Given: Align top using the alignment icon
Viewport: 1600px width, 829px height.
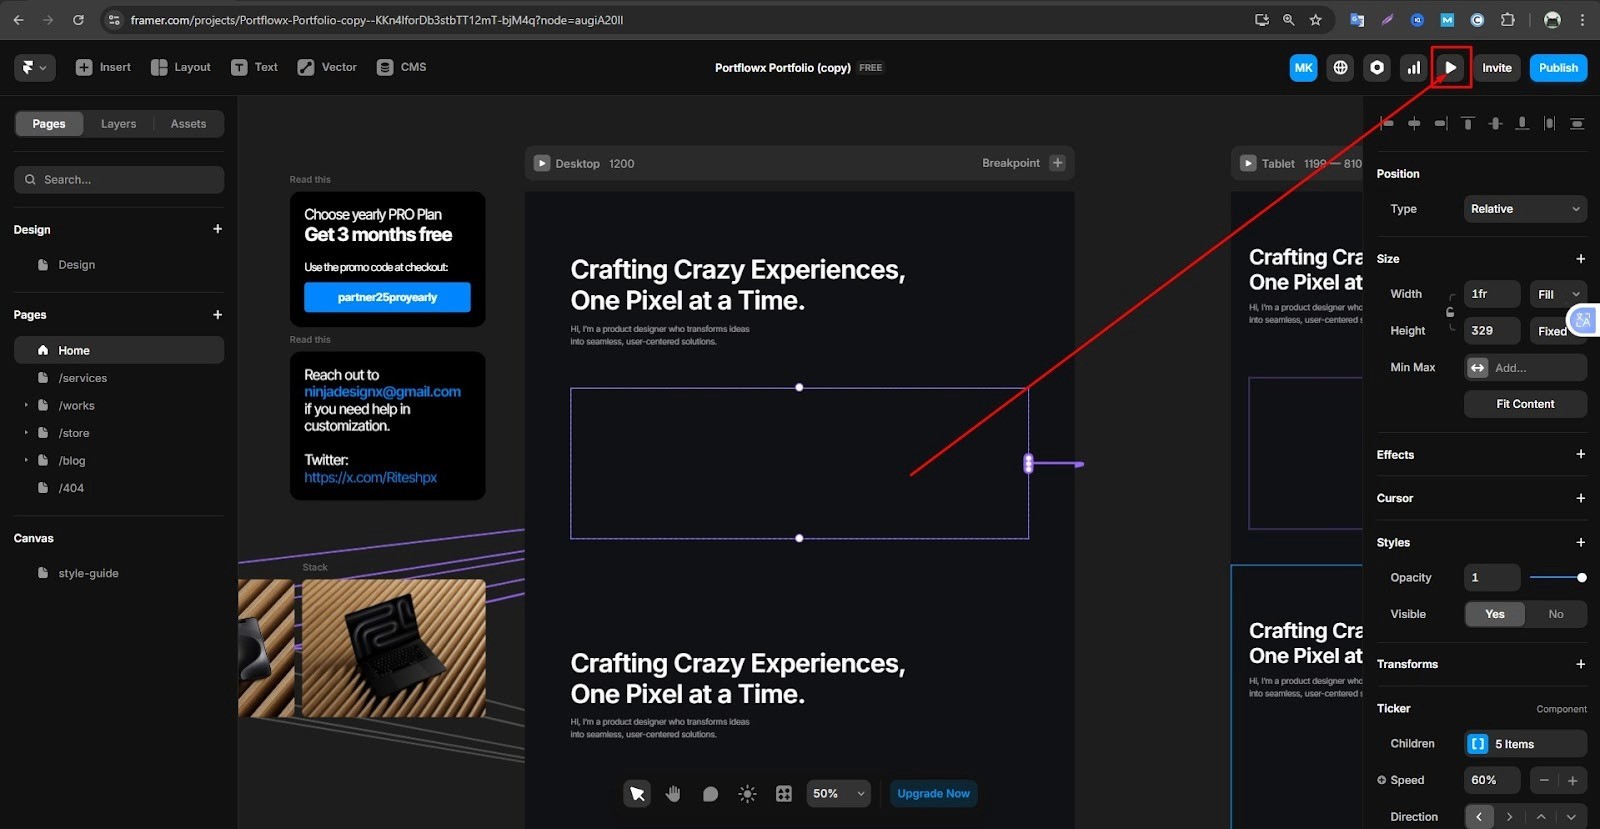Looking at the screenshot, I should [1468, 123].
